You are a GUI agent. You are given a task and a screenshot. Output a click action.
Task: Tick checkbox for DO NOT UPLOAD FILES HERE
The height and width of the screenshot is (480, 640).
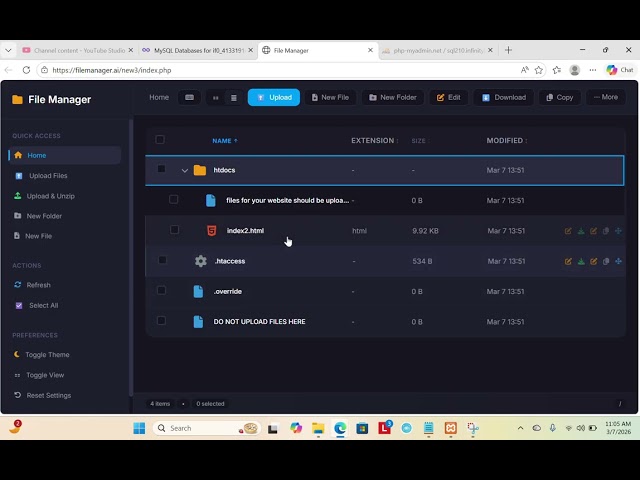point(161,320)
